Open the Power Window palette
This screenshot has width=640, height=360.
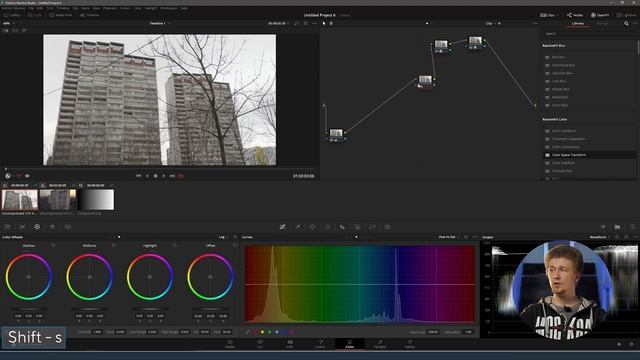(312, 227)
